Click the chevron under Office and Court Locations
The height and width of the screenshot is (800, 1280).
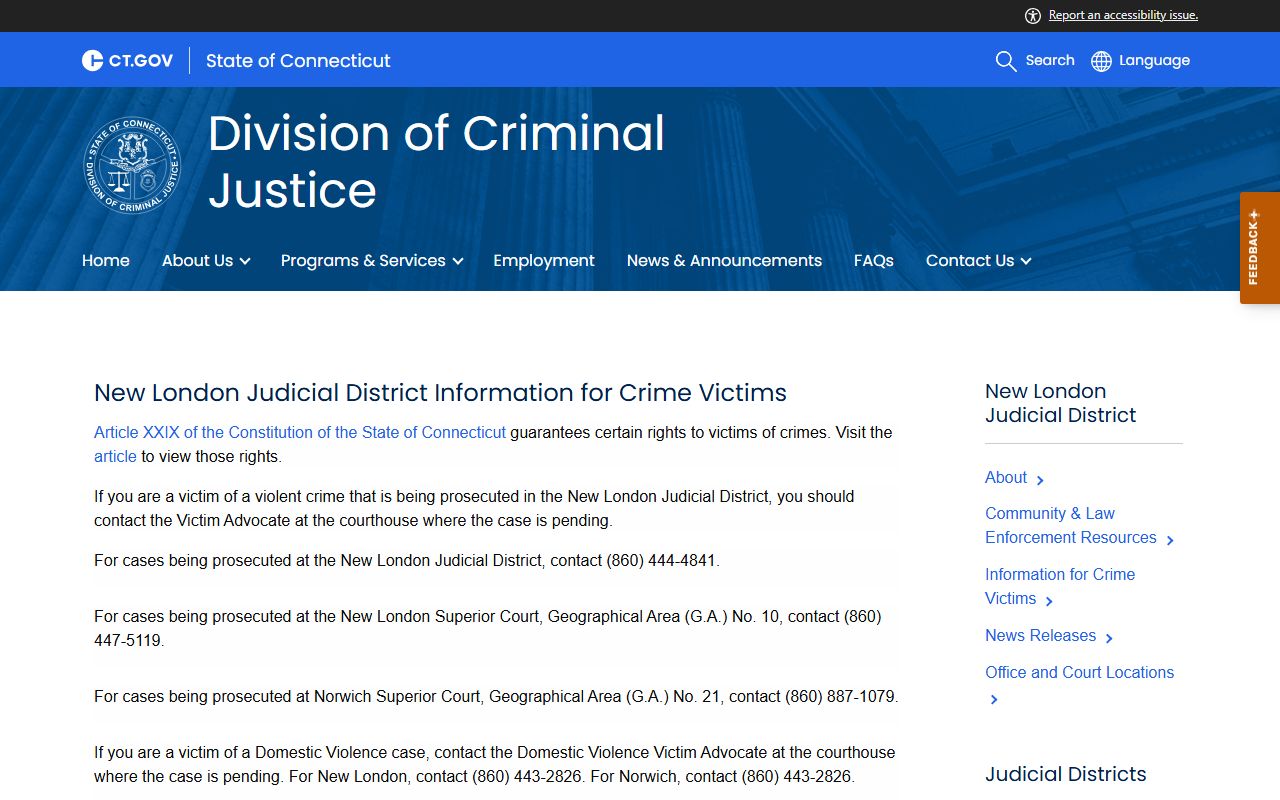coord(994,699)
